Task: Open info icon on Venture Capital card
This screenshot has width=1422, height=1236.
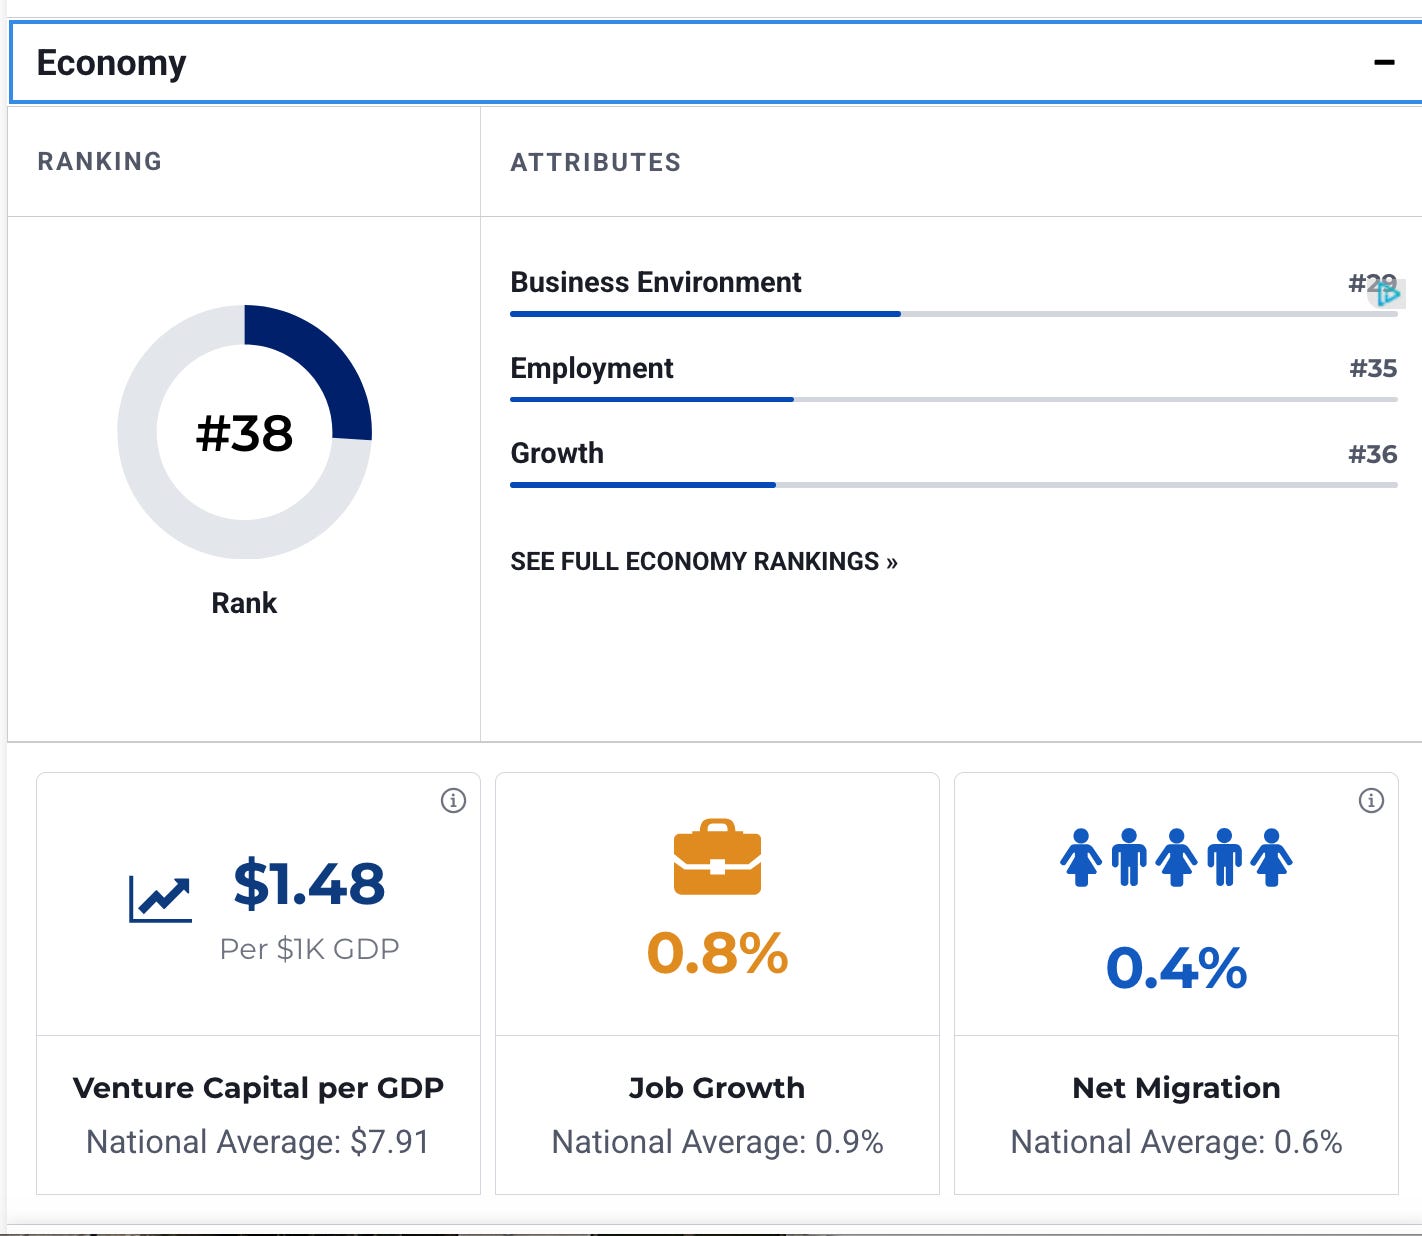Action: (453, 801)
